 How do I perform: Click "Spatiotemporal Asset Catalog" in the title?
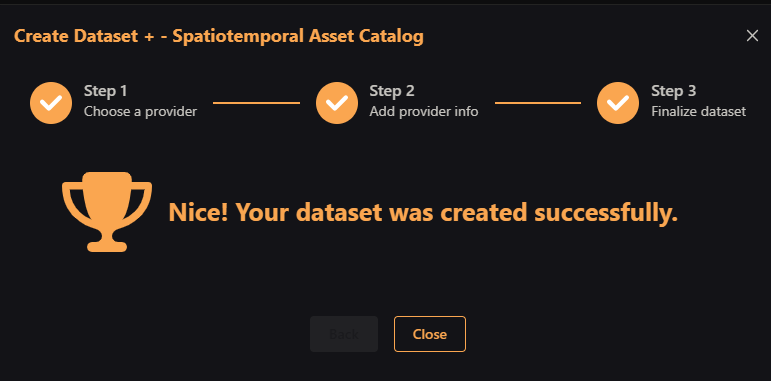click(x=298, y=36)
